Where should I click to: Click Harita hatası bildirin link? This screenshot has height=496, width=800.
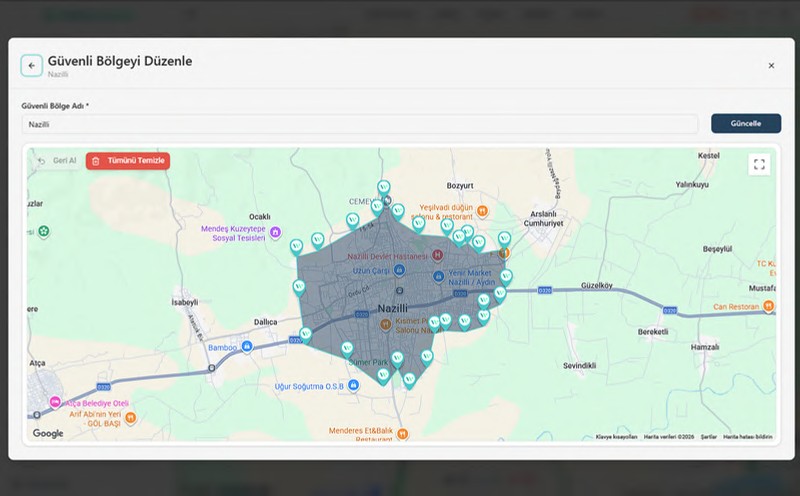point(747,437)
